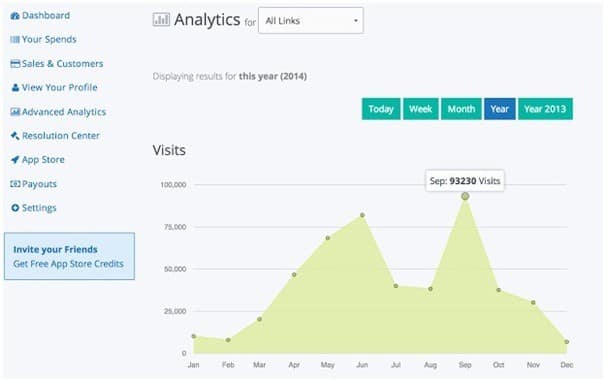607x381 pixels.
Task: Click the Jun data point on chart
Action: tap(362, 215)
